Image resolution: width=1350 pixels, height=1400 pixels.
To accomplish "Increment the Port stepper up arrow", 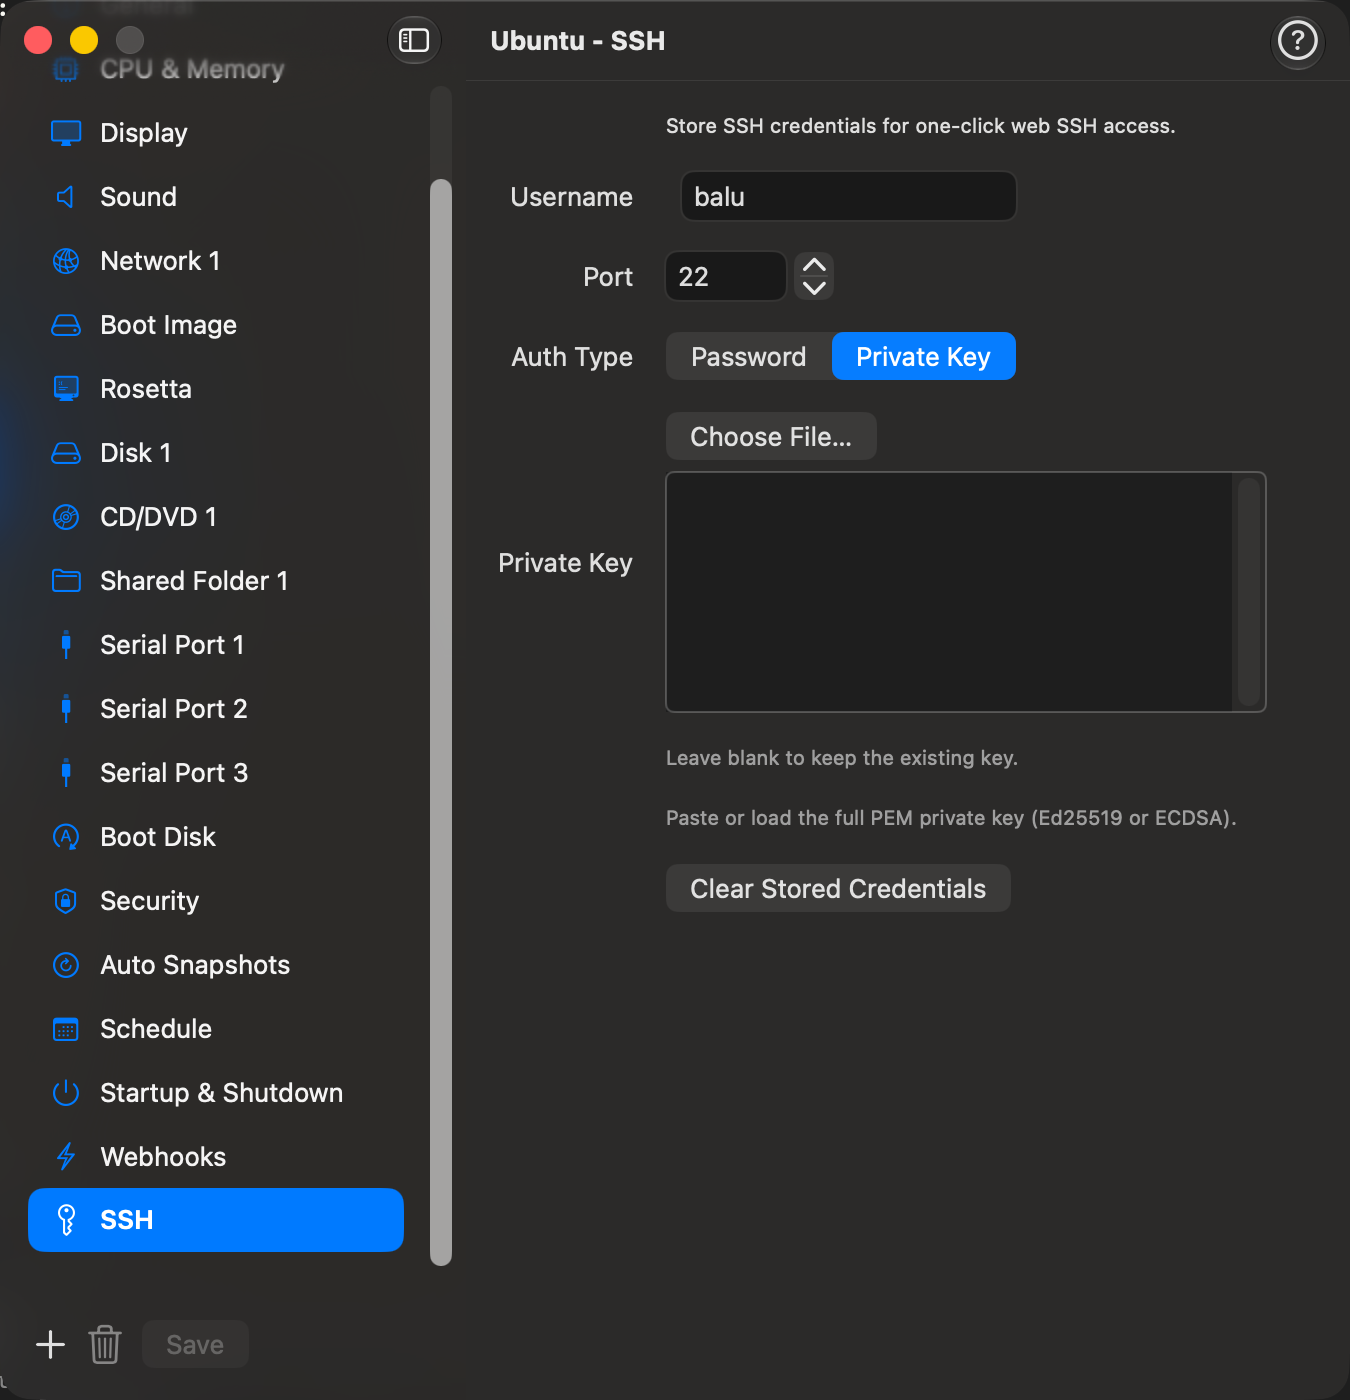I will point(814,265).
